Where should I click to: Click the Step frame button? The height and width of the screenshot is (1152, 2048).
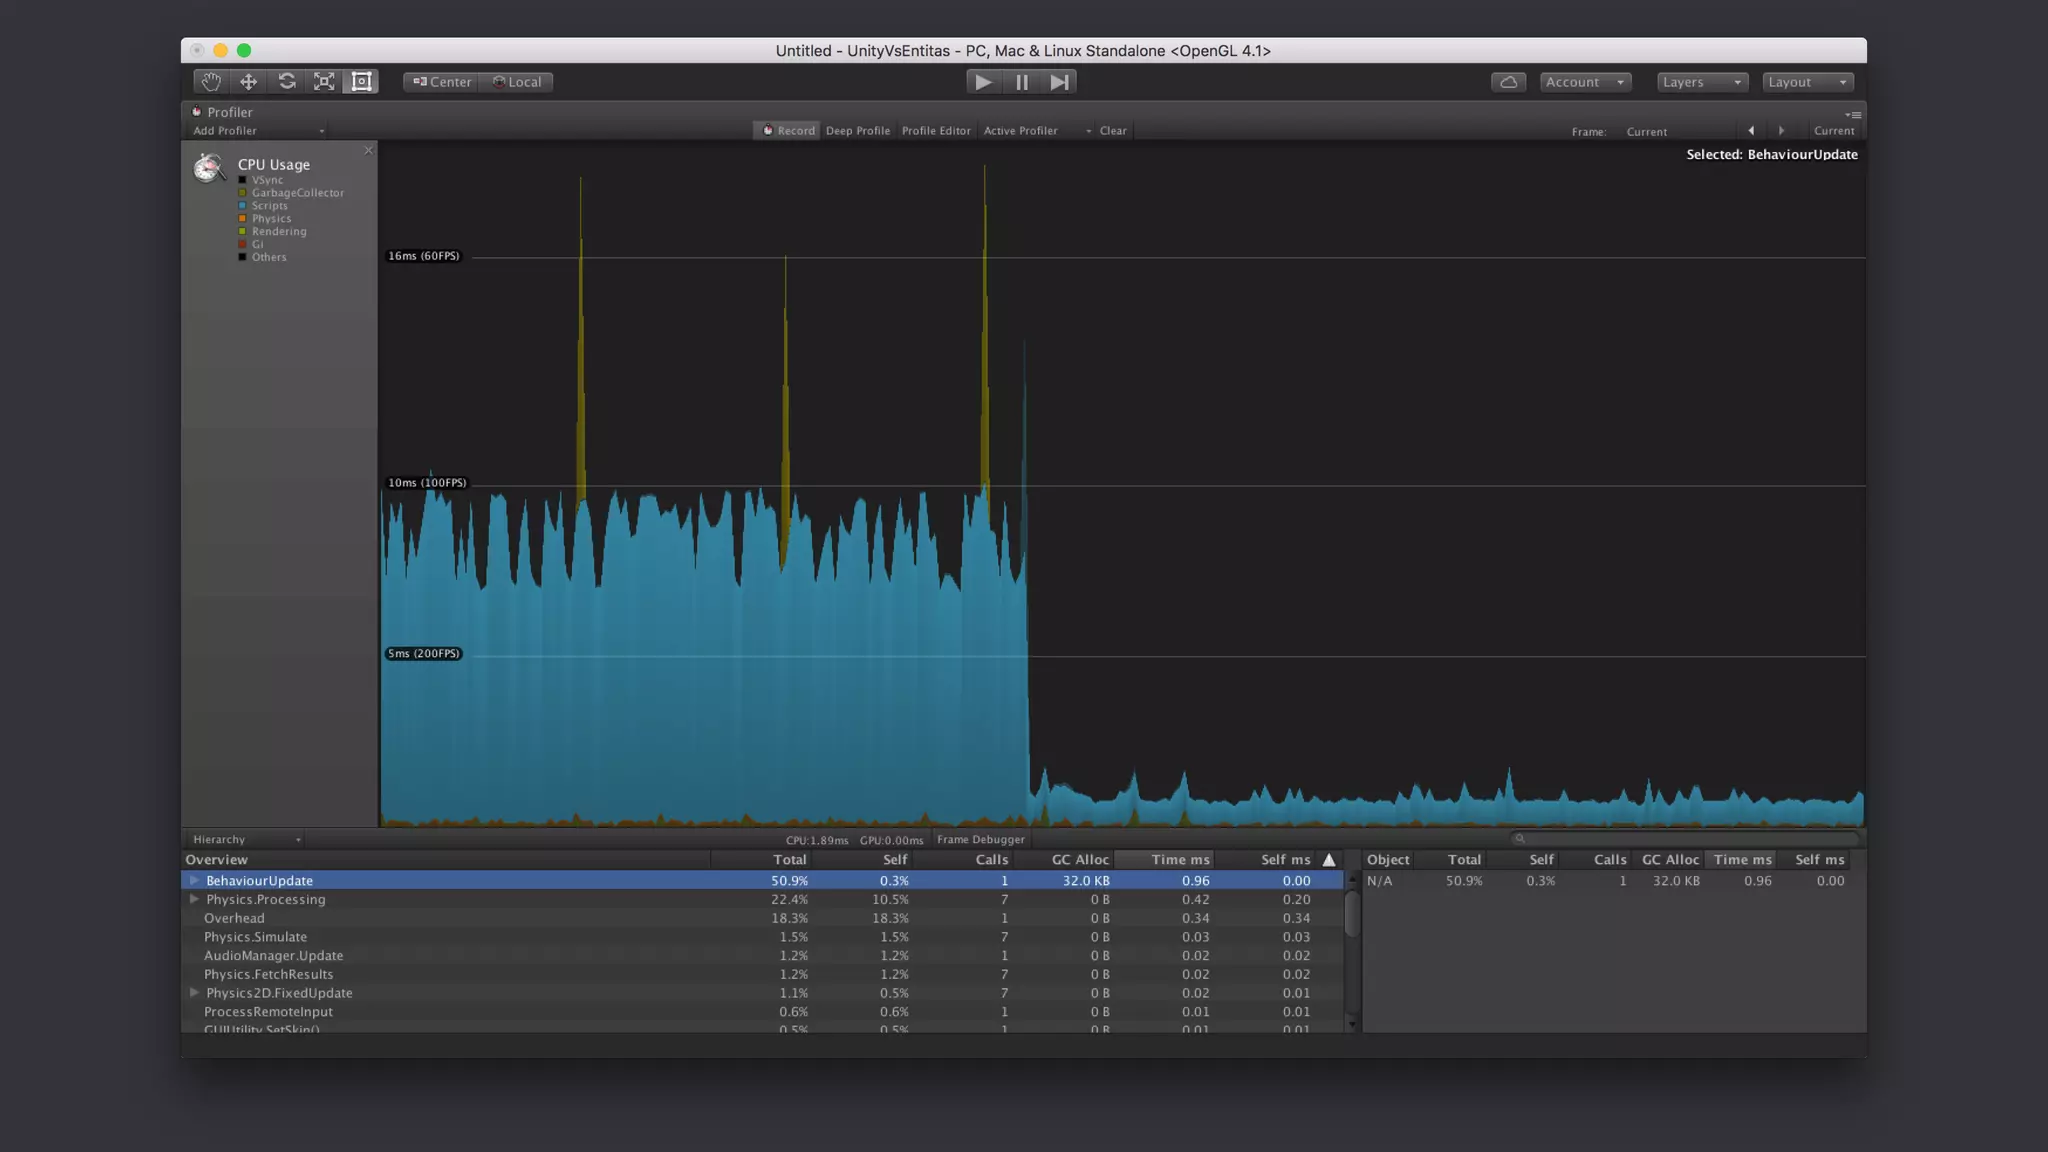[x=1059, y=82]
